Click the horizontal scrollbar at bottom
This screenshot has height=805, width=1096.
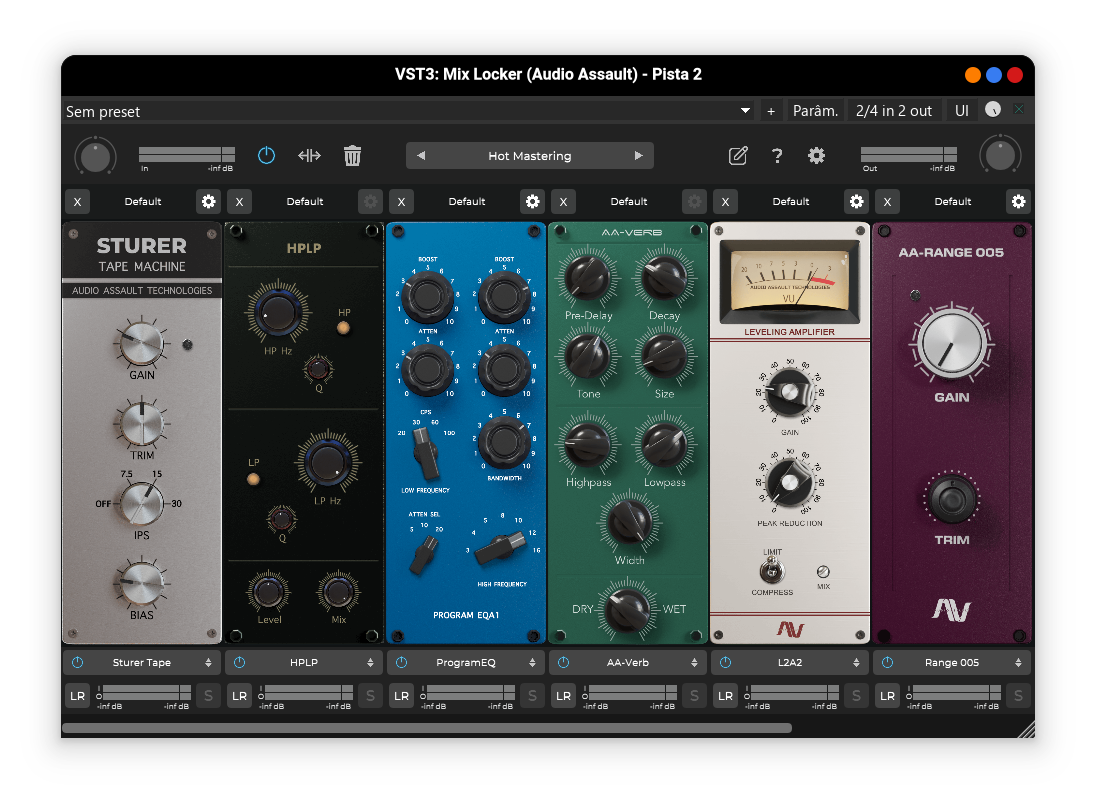click(x=427, y=728)
